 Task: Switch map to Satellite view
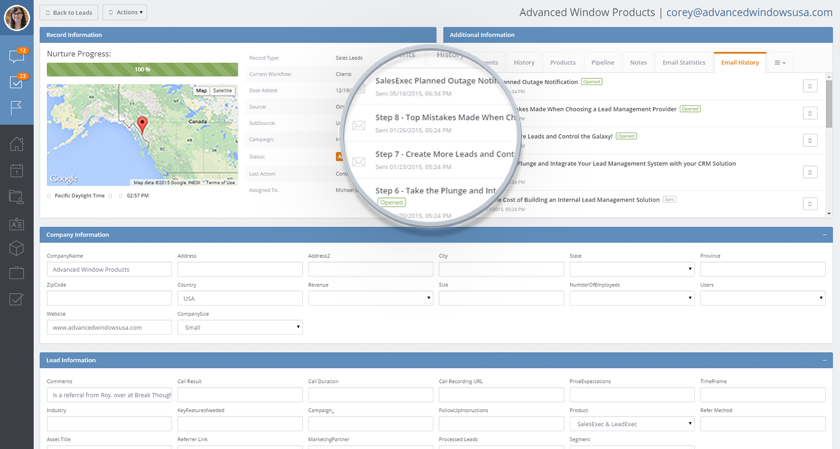point(222,91)
